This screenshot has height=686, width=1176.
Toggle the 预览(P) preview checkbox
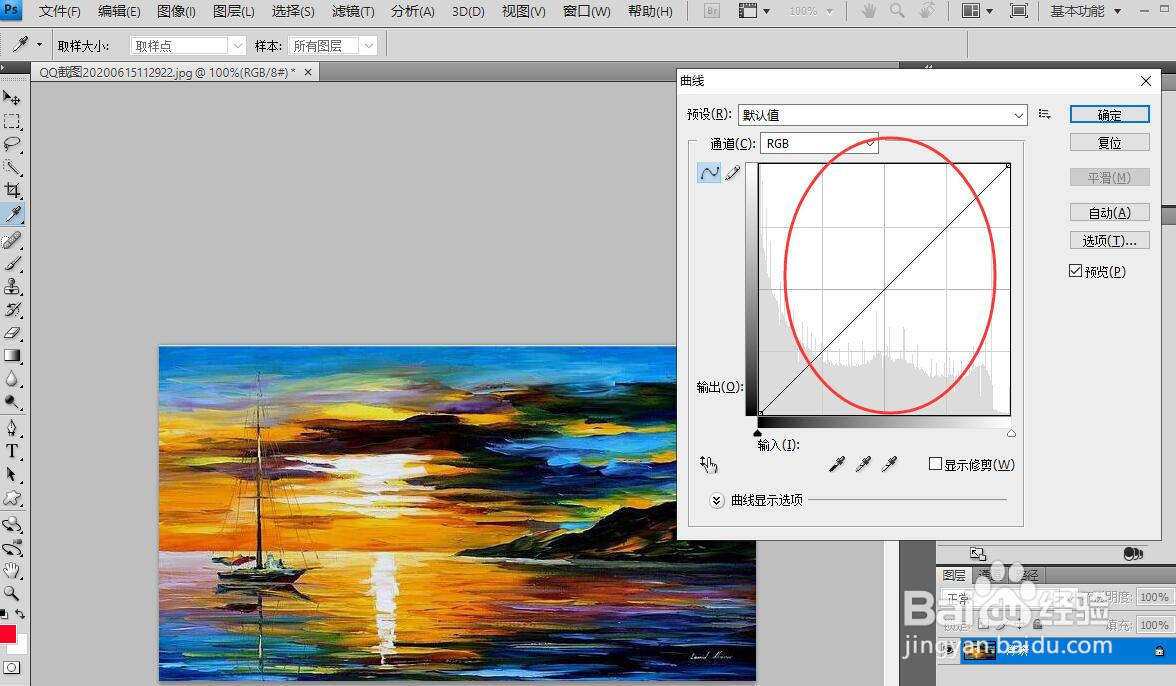[1076, 271]
